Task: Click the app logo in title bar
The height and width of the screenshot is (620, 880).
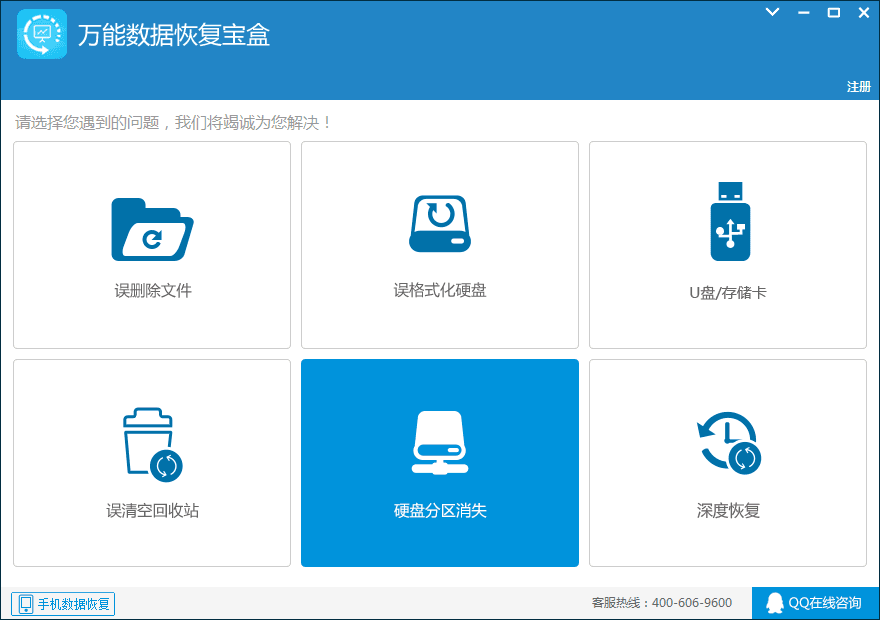Action: 42,34
